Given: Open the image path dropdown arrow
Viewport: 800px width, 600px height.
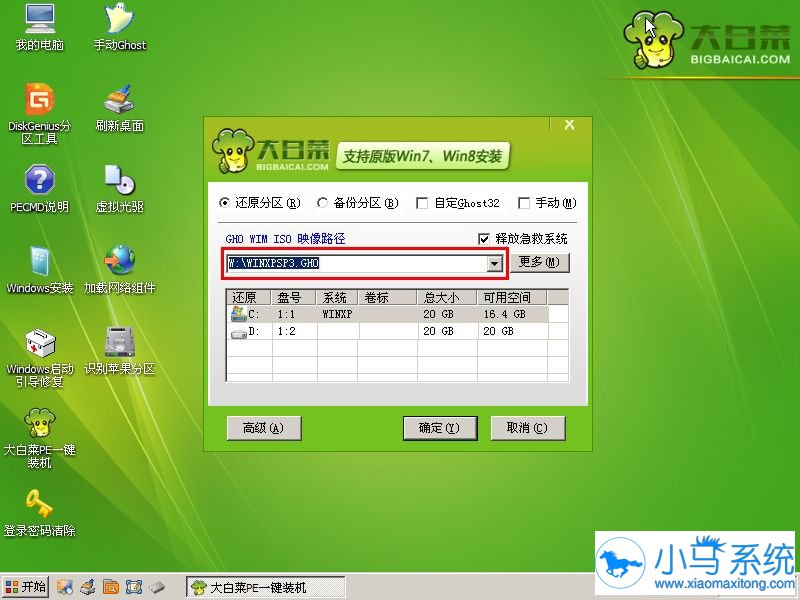Looking at the screenshot, I should (494, 264).
